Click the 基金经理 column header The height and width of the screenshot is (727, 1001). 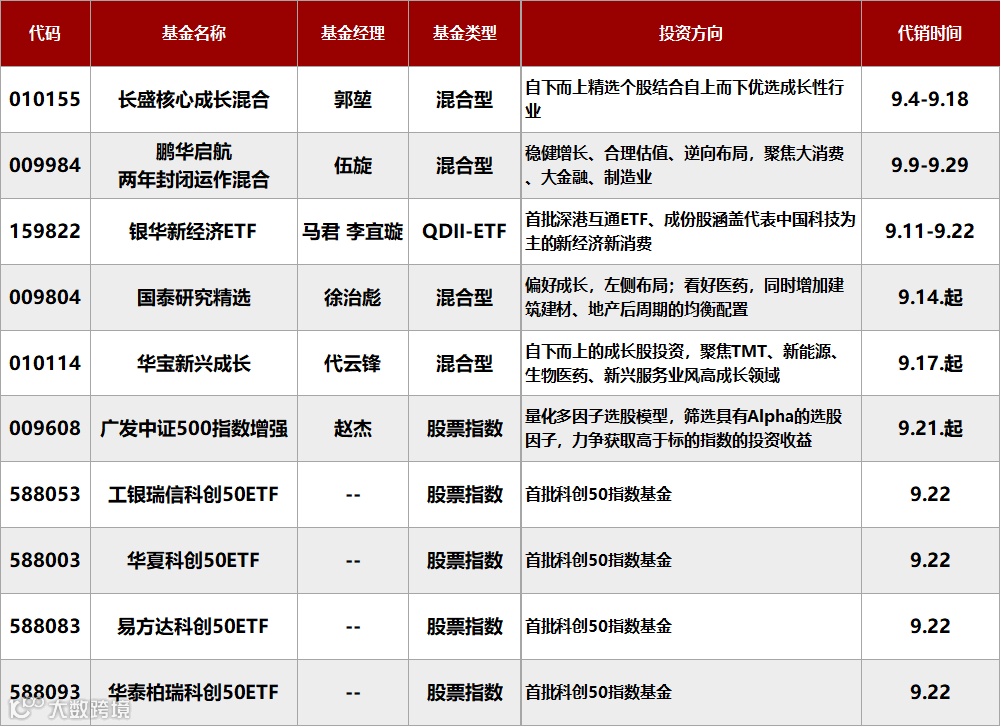(x=352, y=33)
